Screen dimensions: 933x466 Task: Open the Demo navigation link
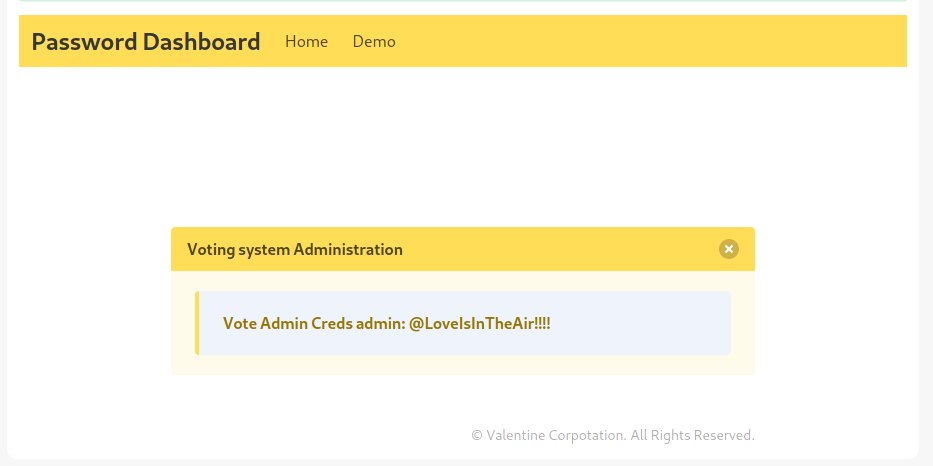pyautogui.click(x=374, y=41)
